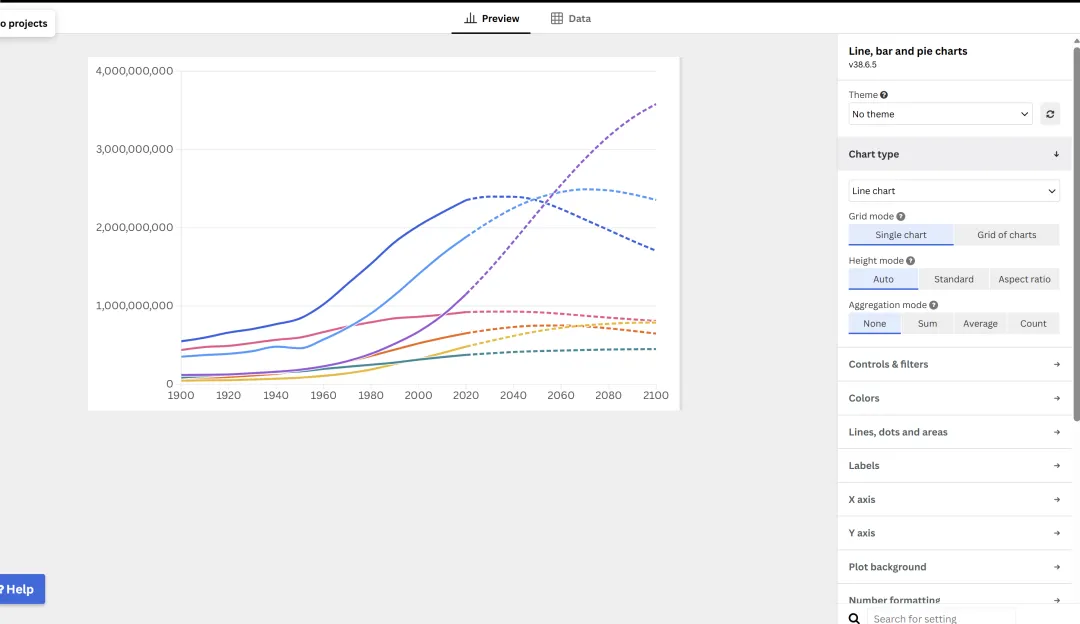Click the Aggregation mode help icon
The width and height of the screenshot is (1080, 624).
coord(933,305)
